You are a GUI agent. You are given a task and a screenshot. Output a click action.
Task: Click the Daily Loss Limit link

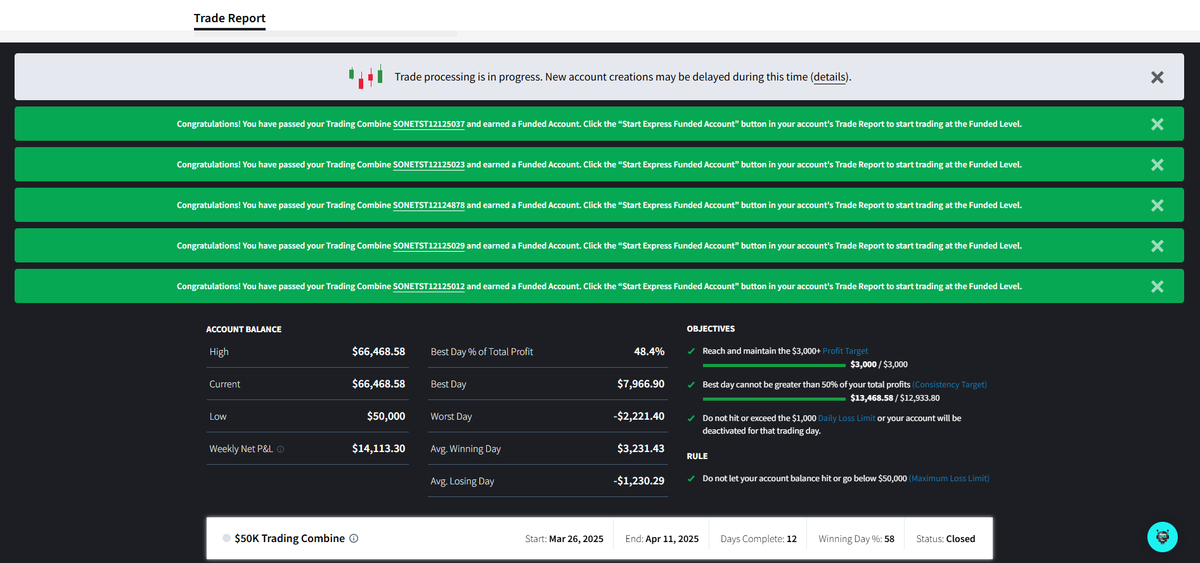click(x=845, y=418)
